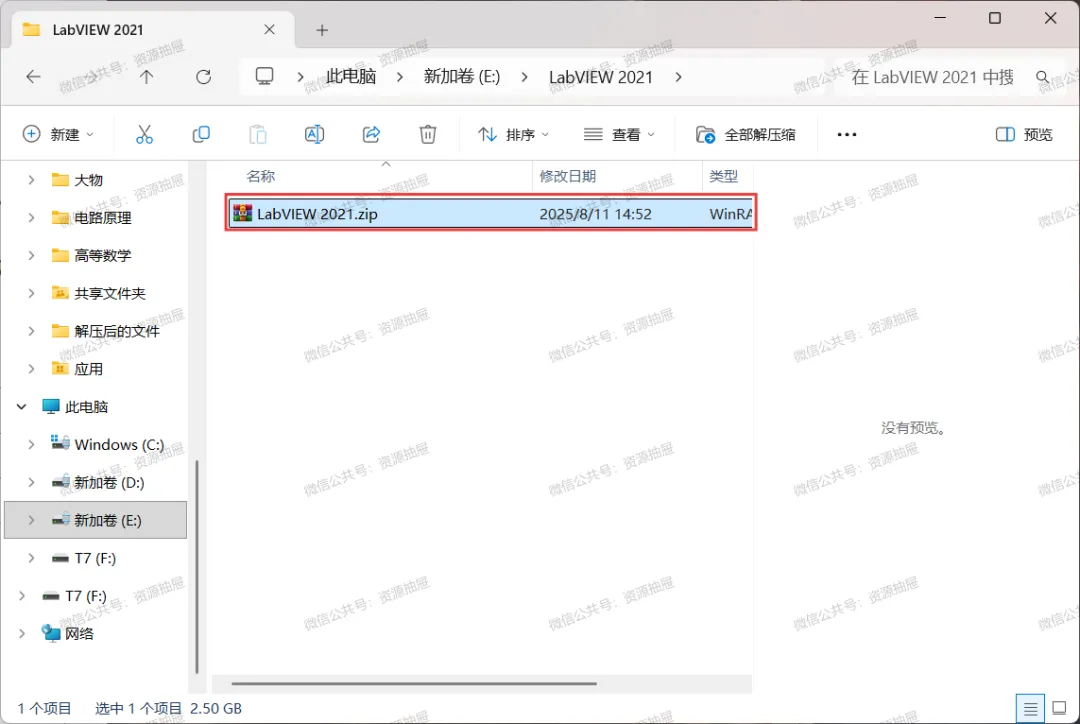
Task: Click the Share icon in toolbar
Action: (371, 134)
